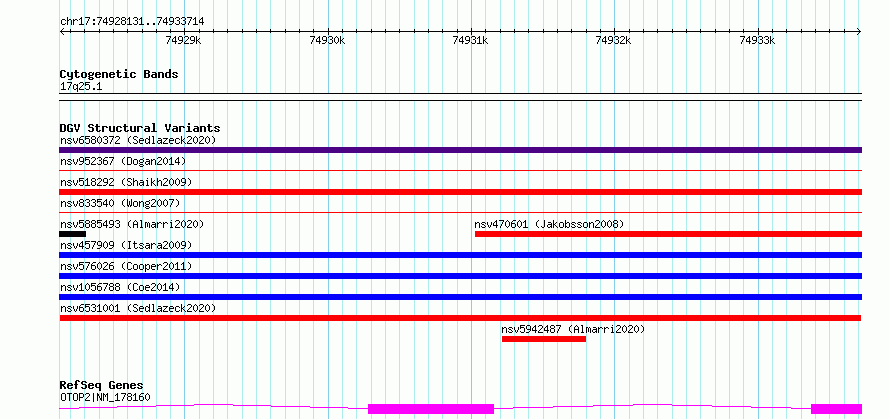Select the blue nsv1056788 variant bar

460,297
